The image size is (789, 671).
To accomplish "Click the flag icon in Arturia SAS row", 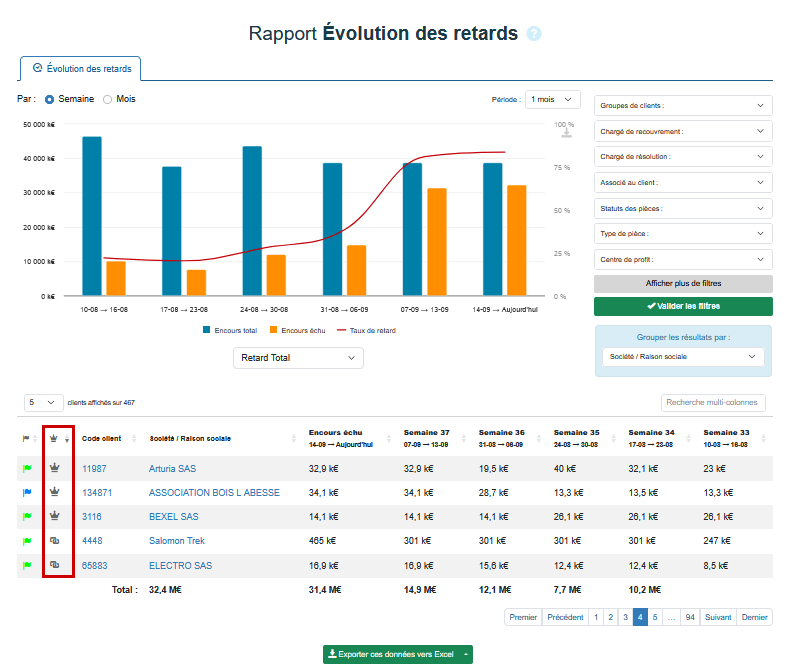I will click(27, 469).
